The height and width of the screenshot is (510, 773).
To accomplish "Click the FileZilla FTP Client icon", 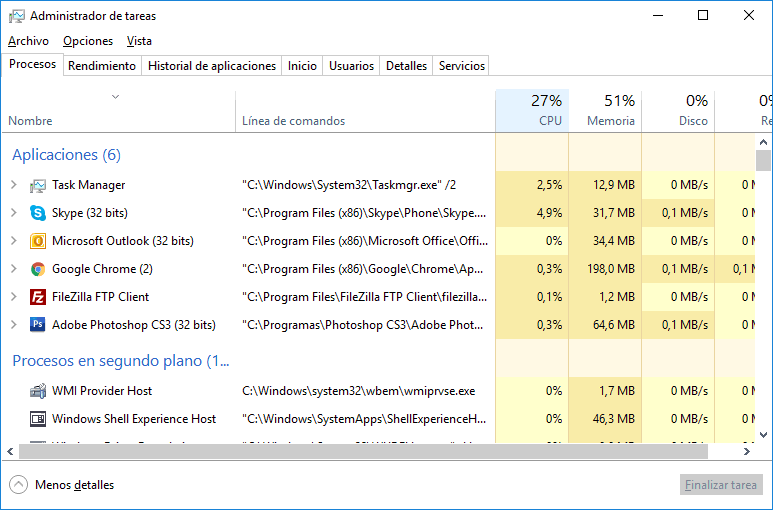I will click(38, 297).
